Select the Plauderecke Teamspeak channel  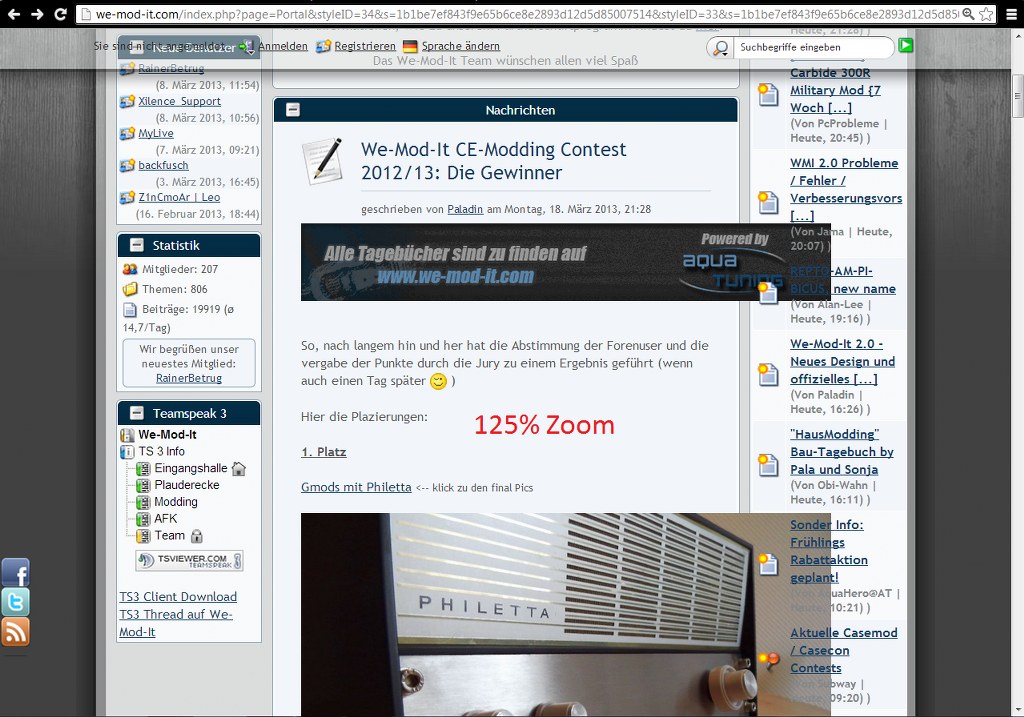(x=186, y=485)
